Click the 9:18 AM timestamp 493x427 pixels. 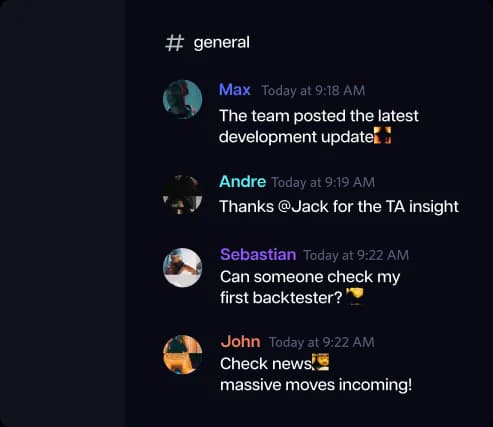313,91
